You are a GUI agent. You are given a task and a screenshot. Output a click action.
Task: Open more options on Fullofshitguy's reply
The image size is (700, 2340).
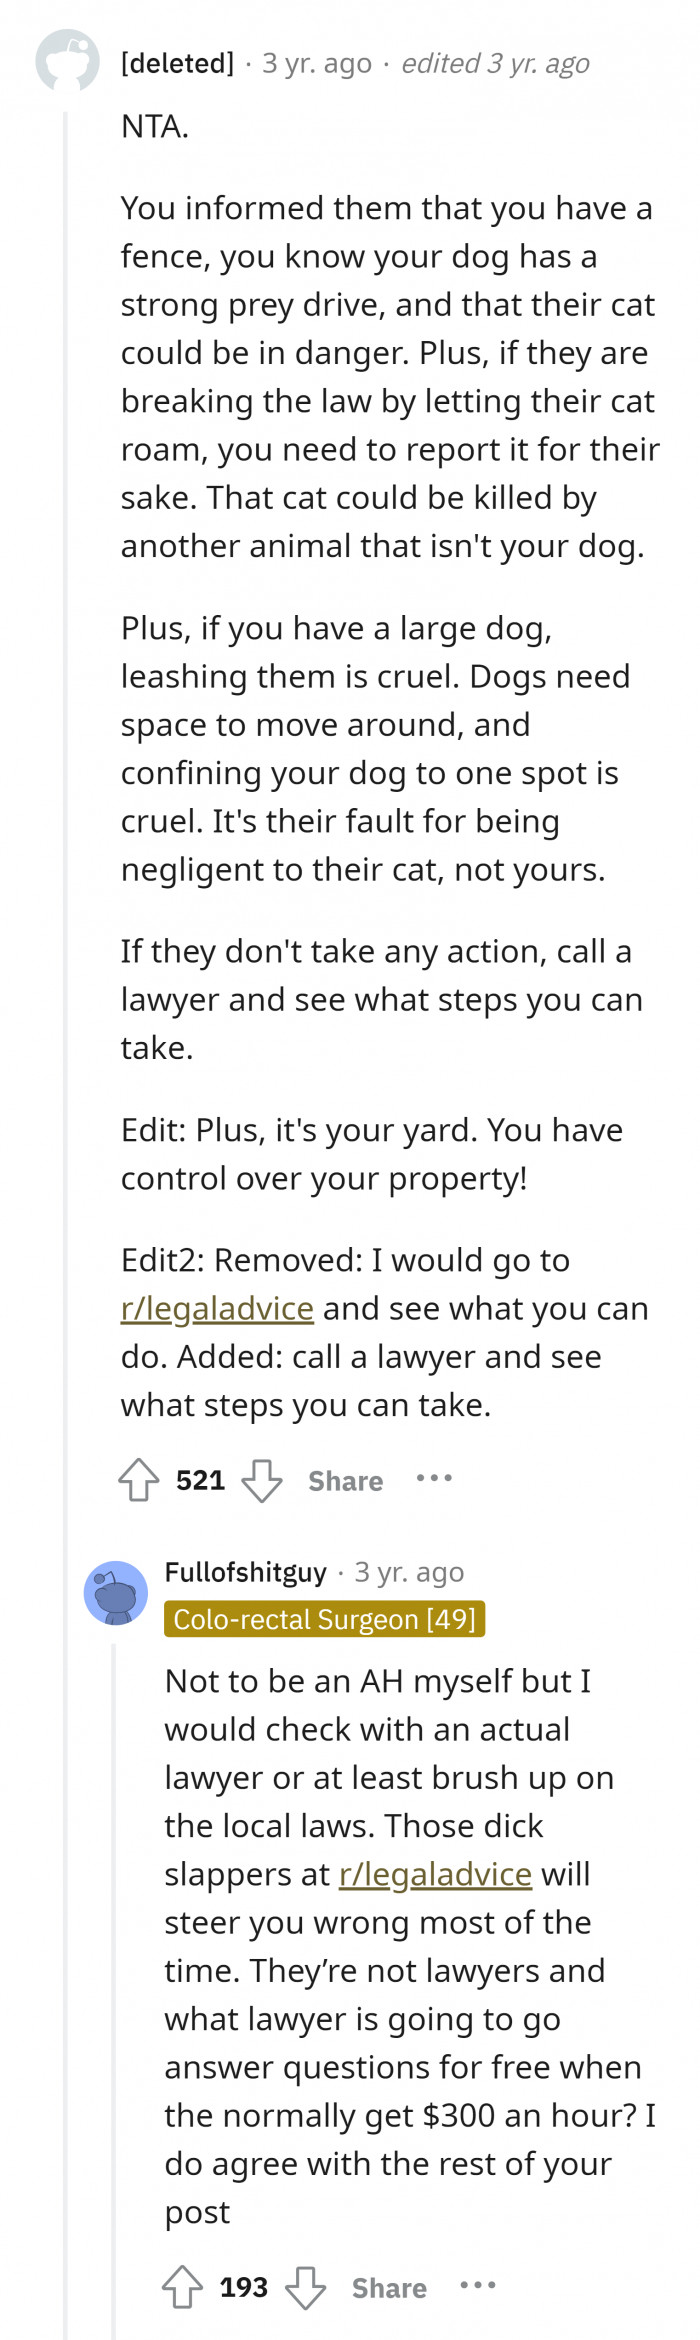478,2285
